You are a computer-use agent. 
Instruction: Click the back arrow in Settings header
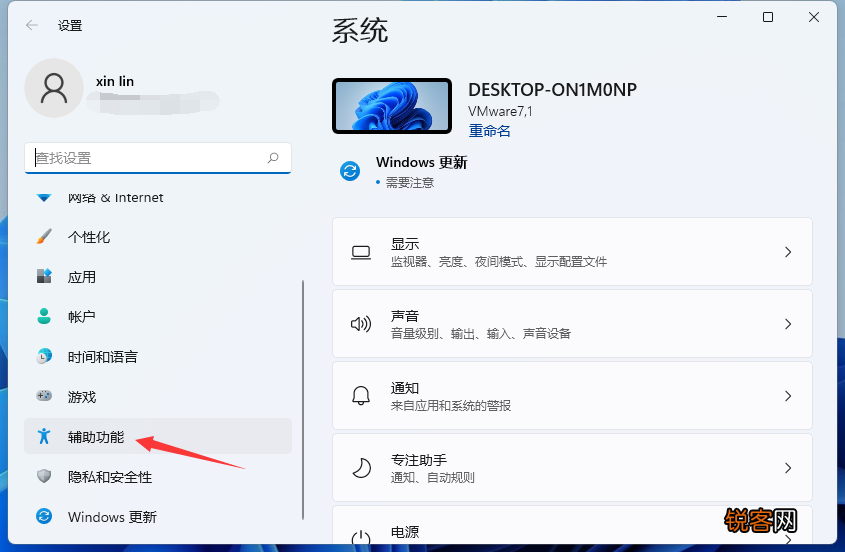[x=32, y=25]
